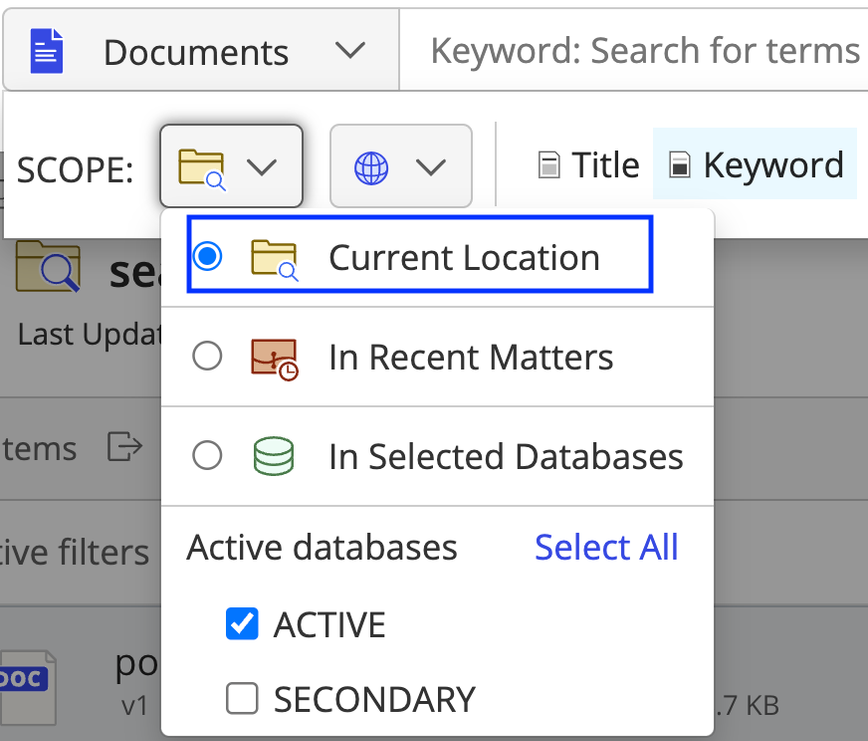Choose In Selected Databases from the menu
The width and height of the screenshot is (868, 741).
[x=505, y=455]
